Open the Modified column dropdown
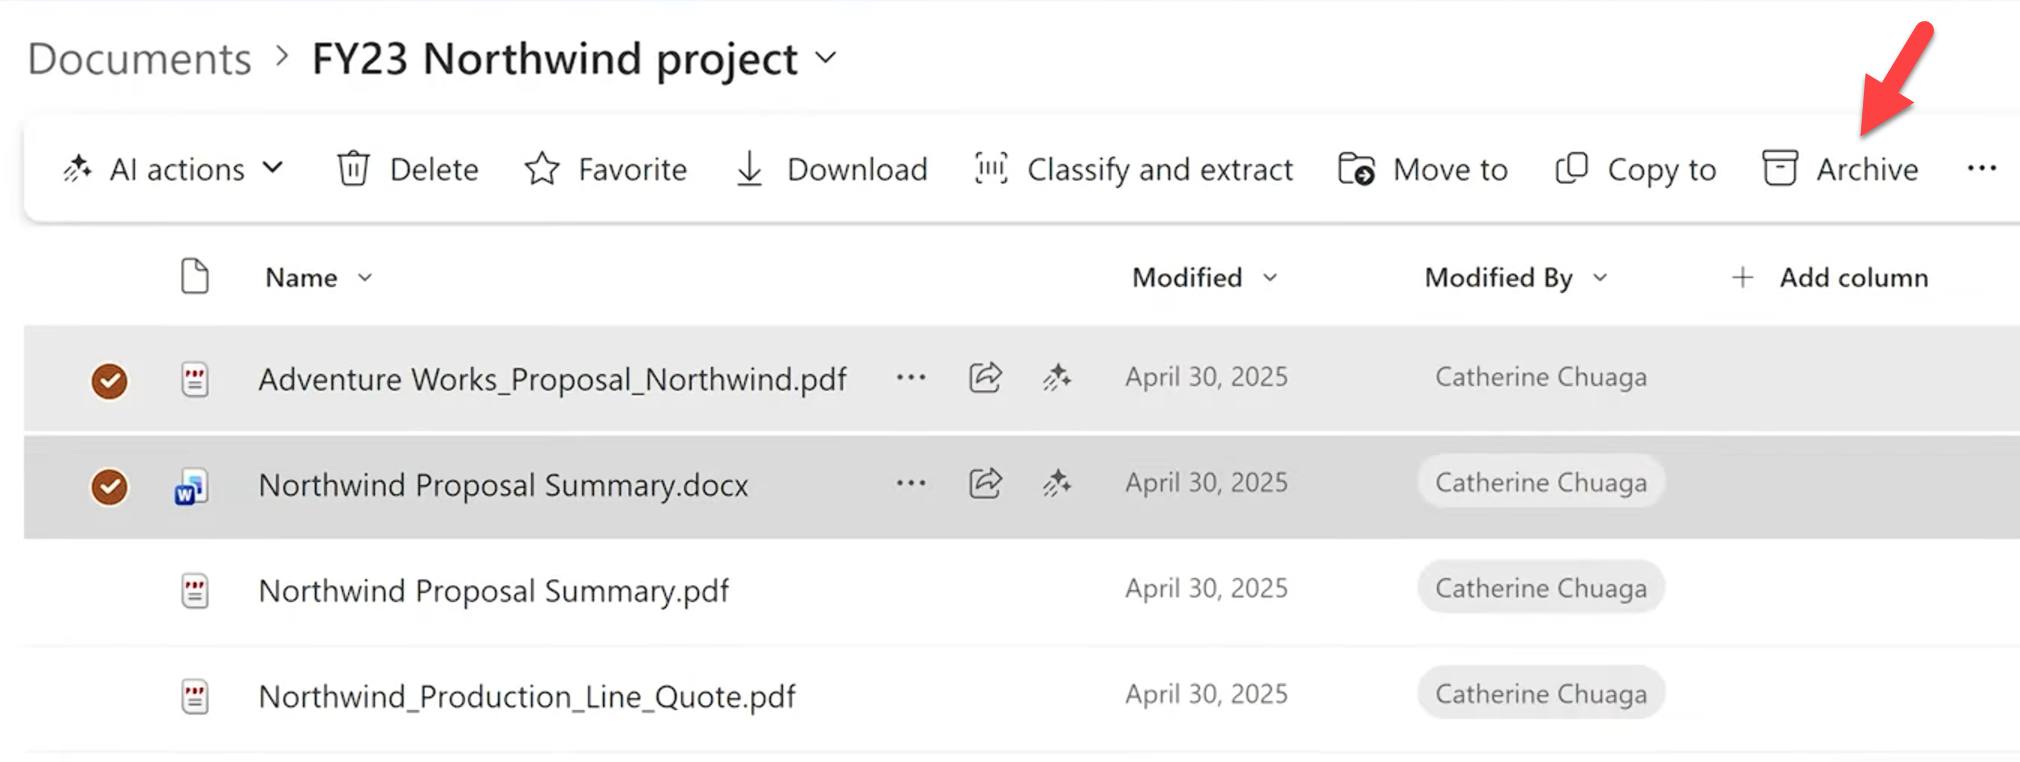 (1271, 277)
